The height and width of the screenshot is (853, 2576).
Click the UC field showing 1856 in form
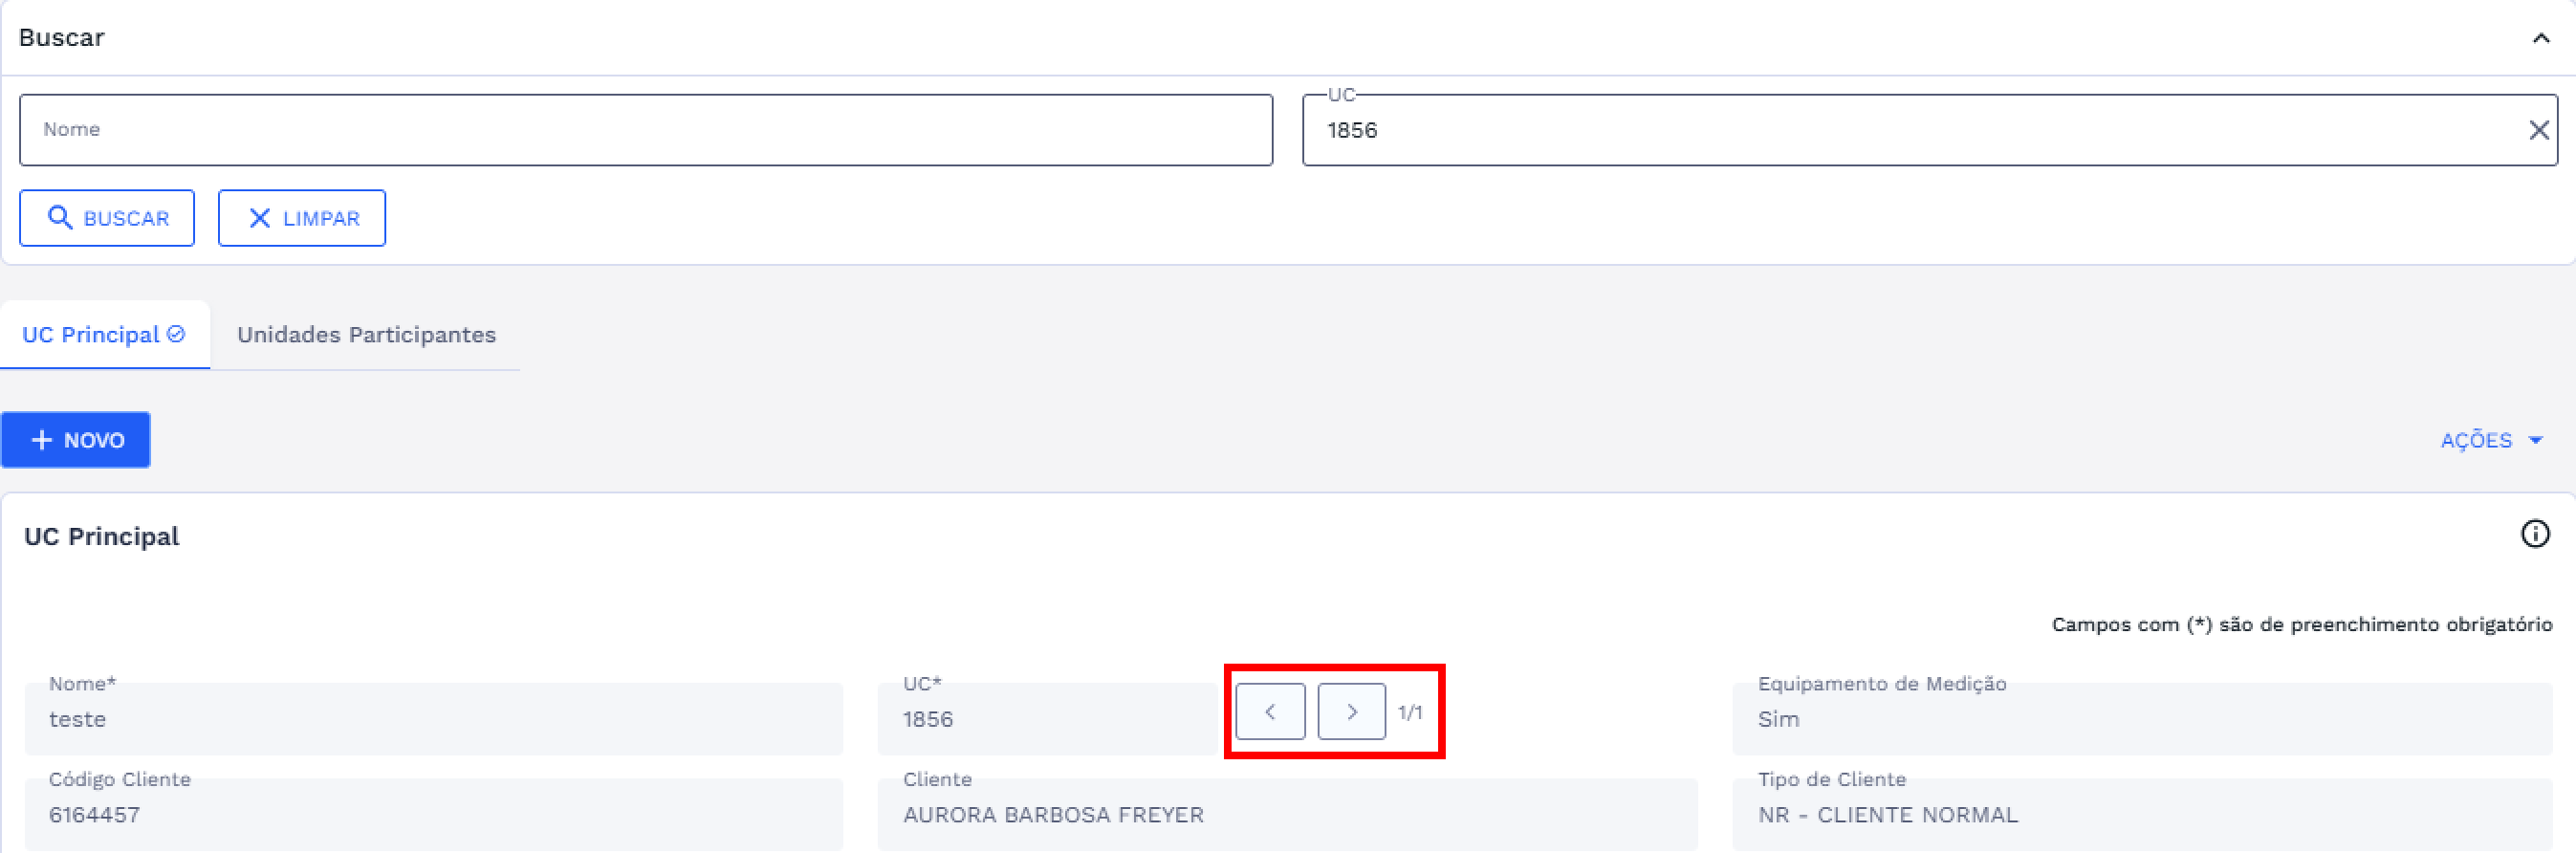[1050, 719]
